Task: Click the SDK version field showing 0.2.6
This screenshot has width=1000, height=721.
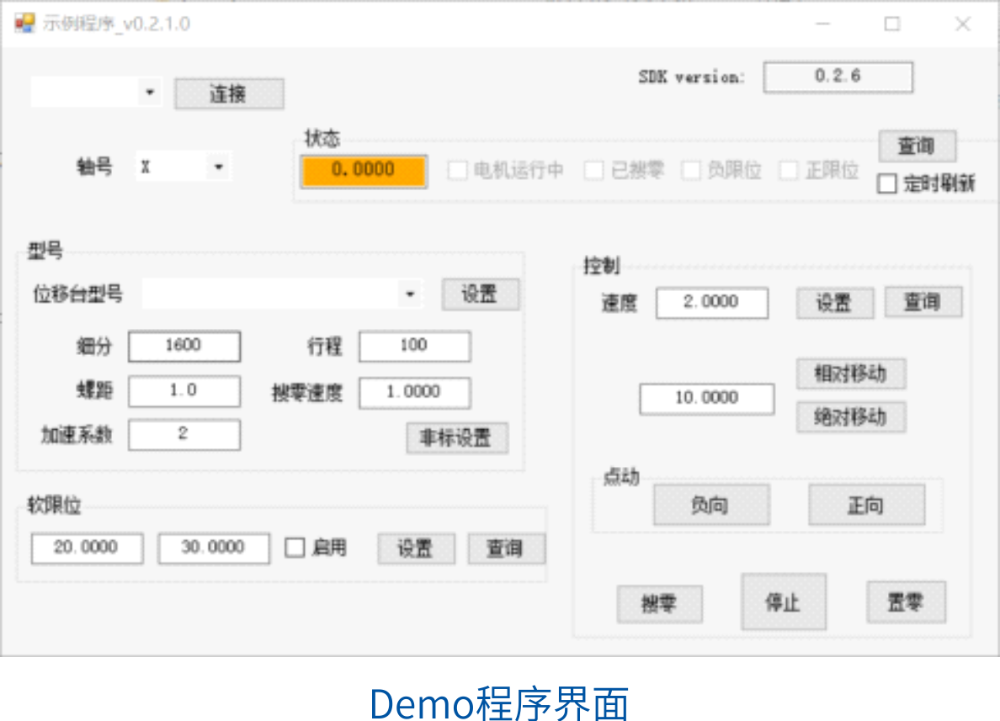Action: 838,76
